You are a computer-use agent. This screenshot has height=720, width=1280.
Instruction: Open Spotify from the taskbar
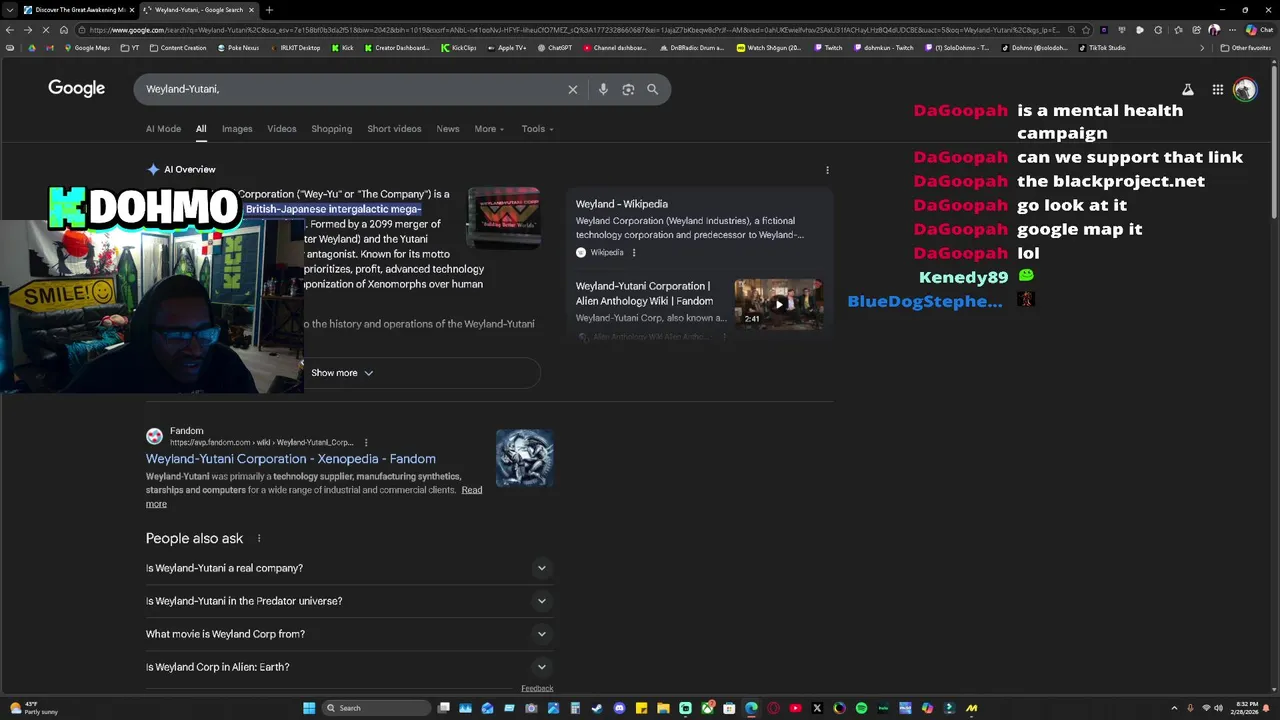click(x=861, y=708)
